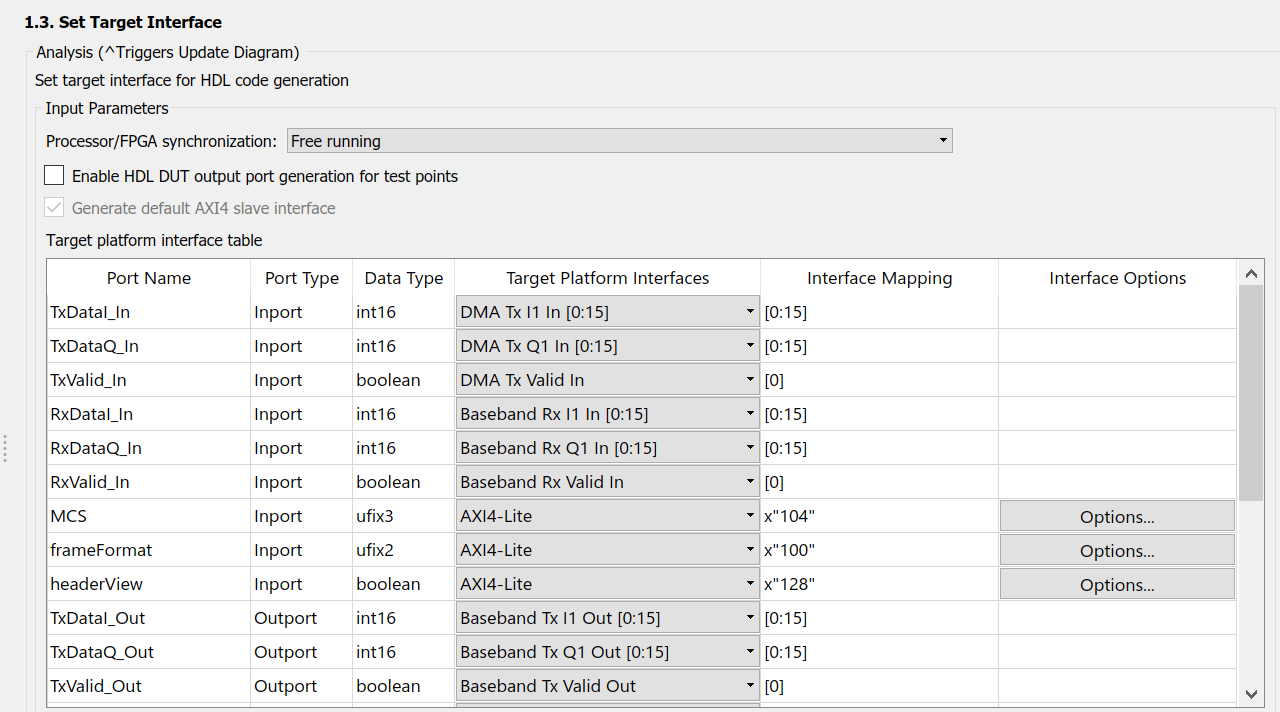
Task: Click the Port Name column header
Action: click(x=149, y=278)
